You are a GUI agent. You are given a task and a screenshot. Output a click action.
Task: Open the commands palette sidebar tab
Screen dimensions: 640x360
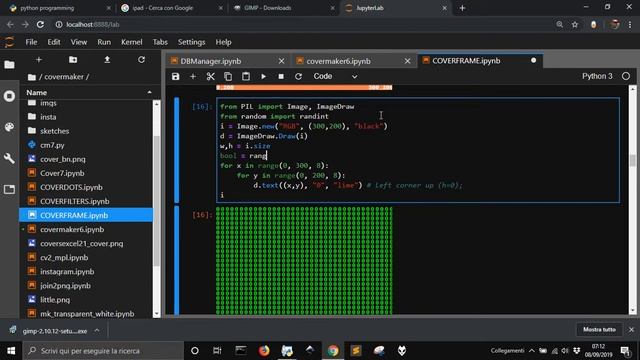click(x=9, y=127)
